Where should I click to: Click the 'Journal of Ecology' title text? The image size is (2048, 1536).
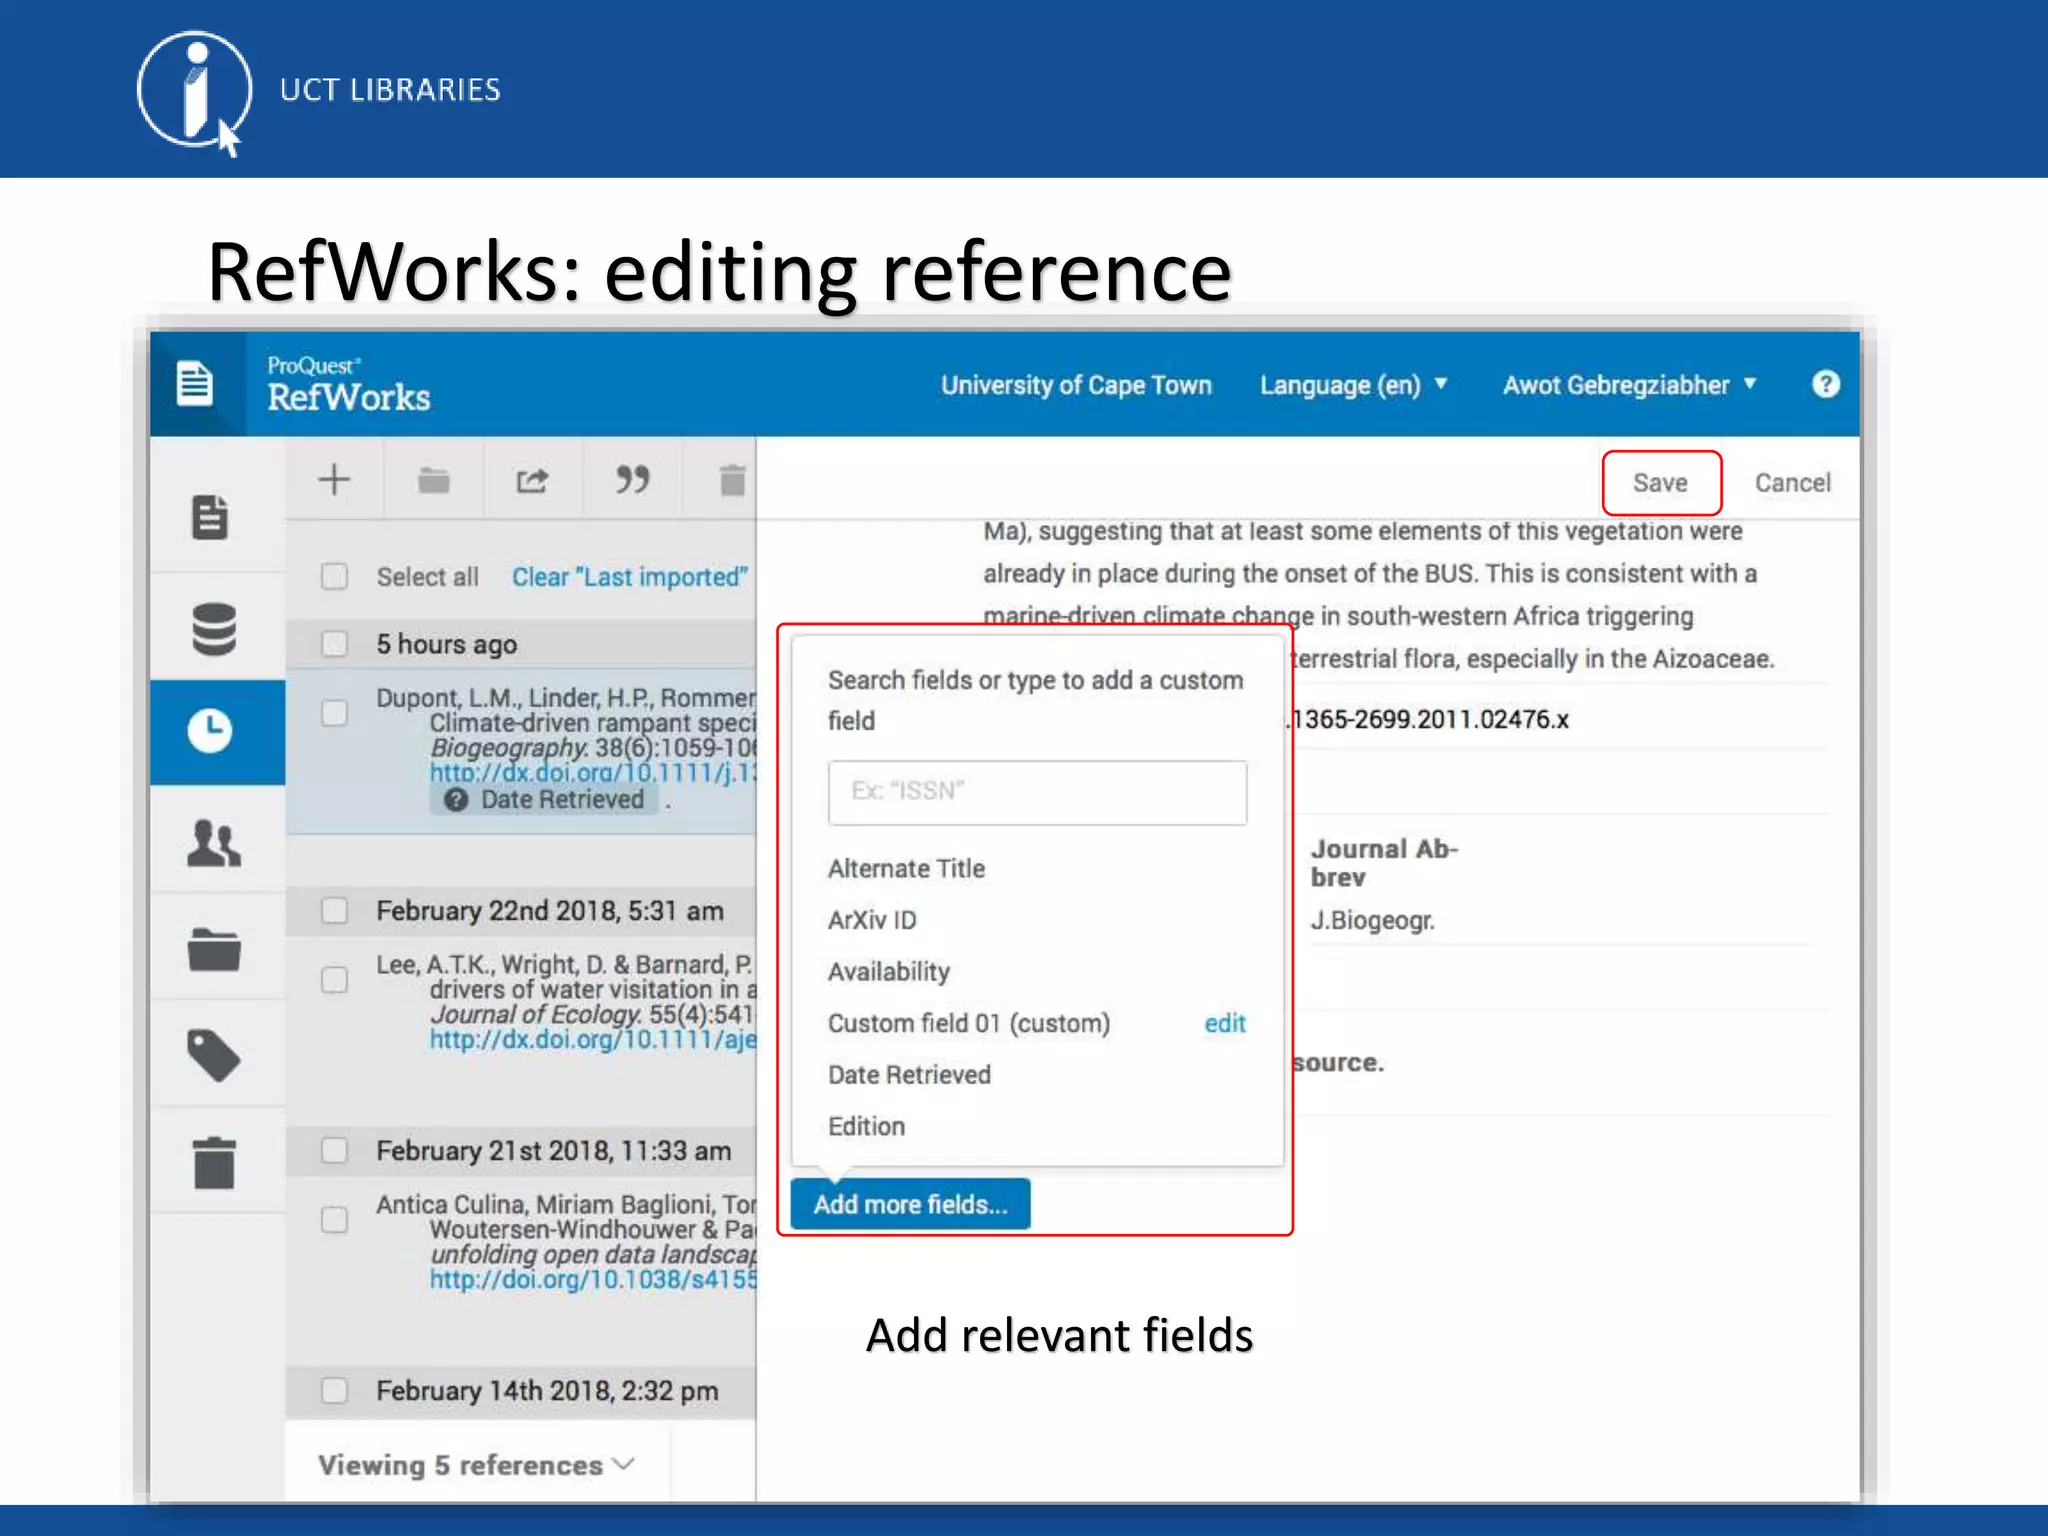coord(536,1014)
